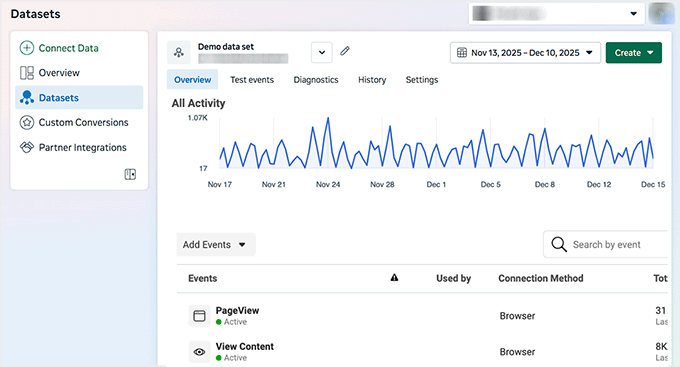Open the Diagnostics tab
This screenshot has width=680, height=367.
pyautogui.click(x=316, y=79)
